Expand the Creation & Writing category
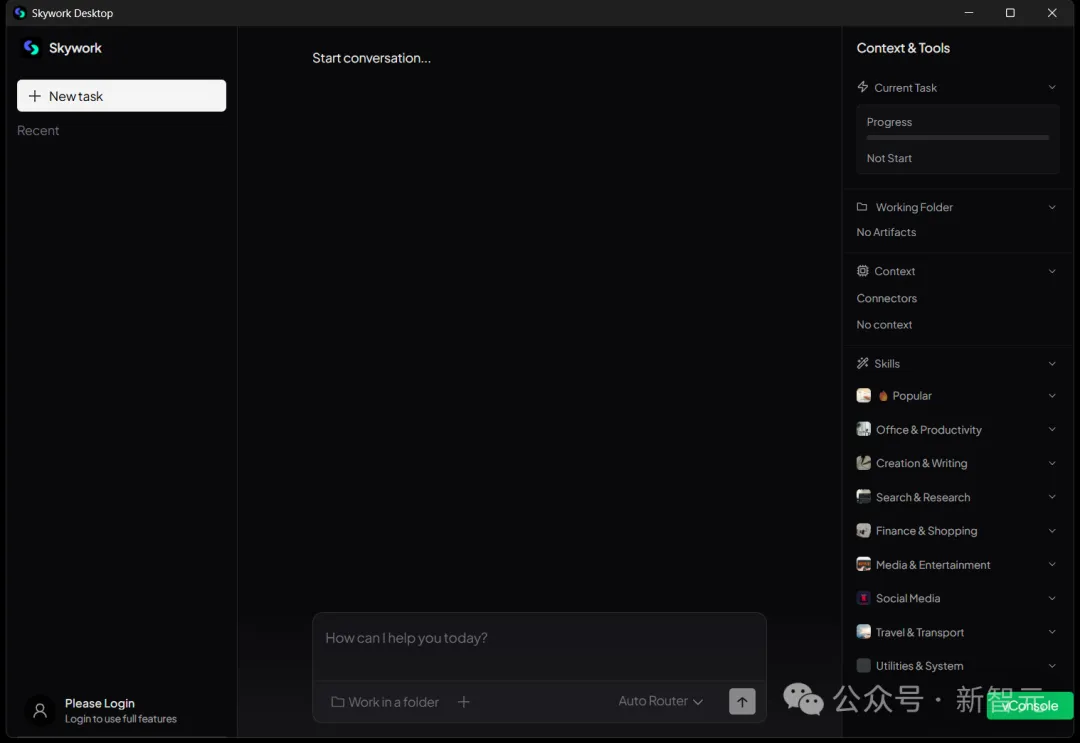 1051,463
